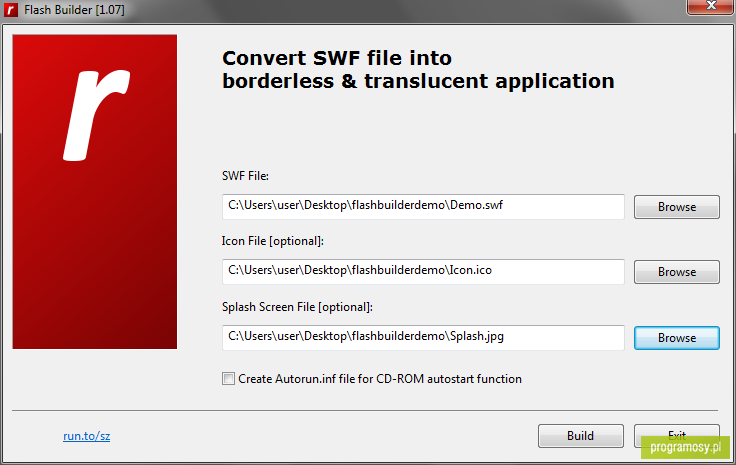Close the Flash Builder window
The image size is (736, 465).
point(711,7)
